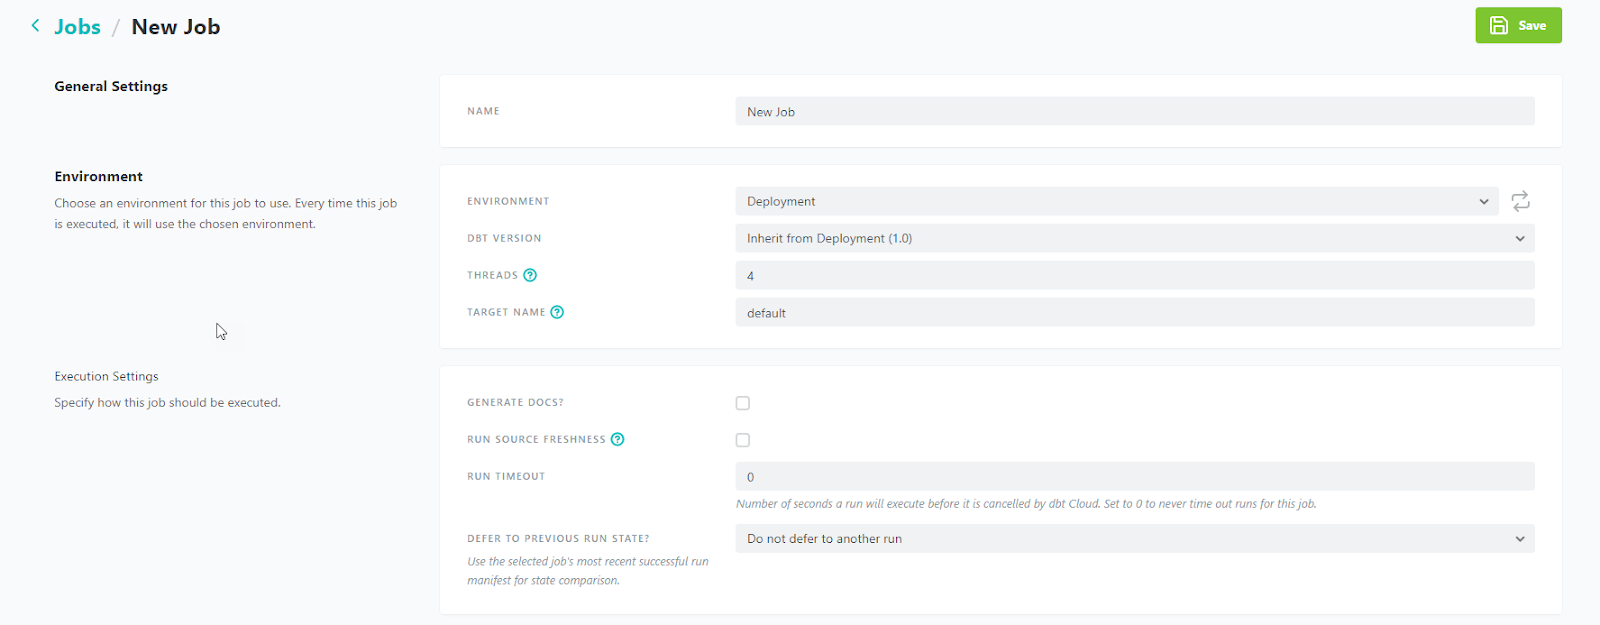
Task: Click the floppy disk icon on Save
Action: [1498, 26]
